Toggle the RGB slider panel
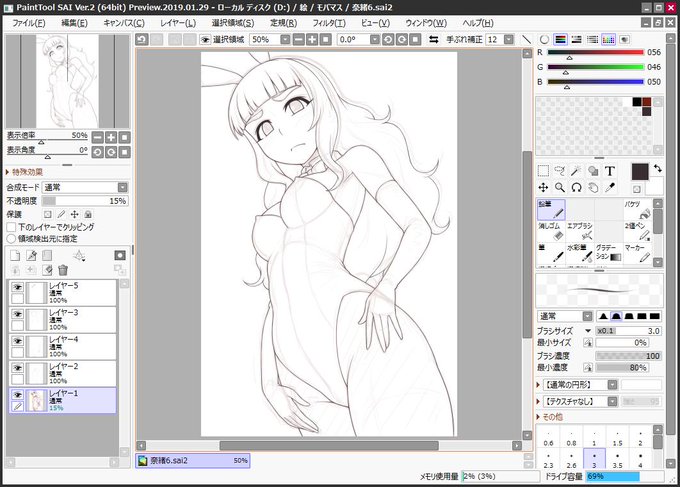The image size is (680, 487). (560, 39)
